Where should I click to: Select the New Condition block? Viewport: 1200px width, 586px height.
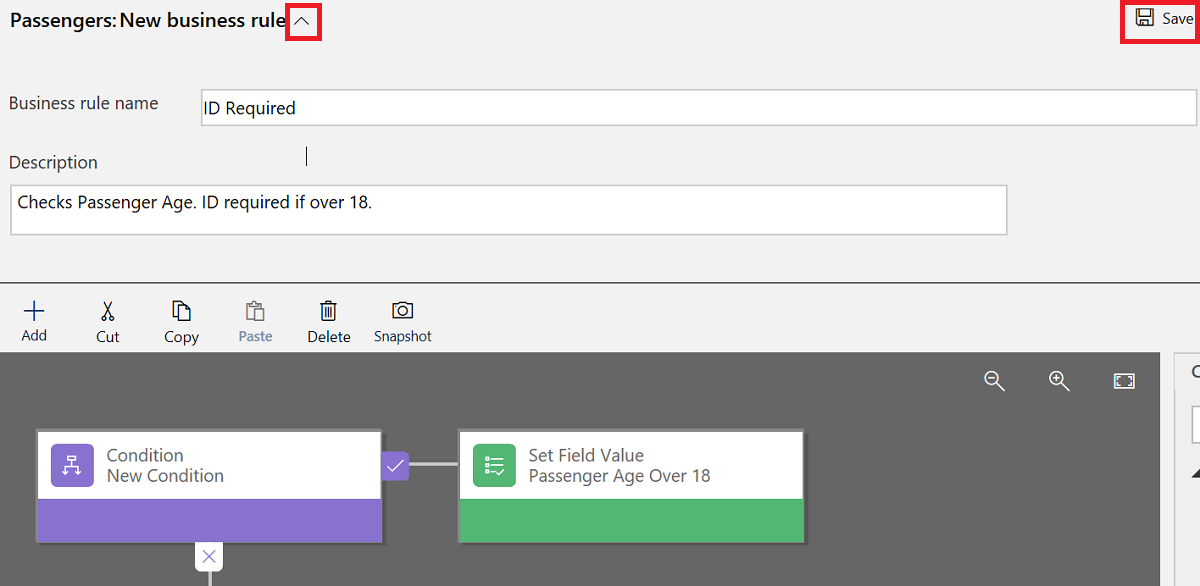pyautogui.click(x=208, y=465)
